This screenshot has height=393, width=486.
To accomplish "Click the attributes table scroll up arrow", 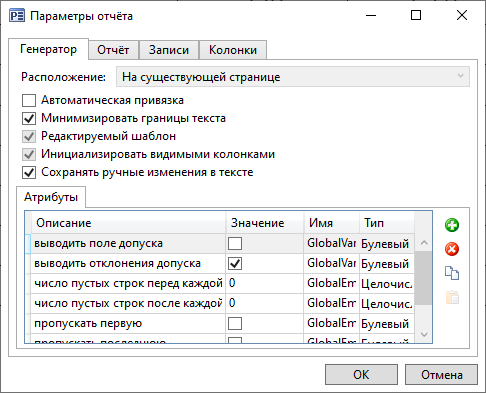I will [424, 243].
